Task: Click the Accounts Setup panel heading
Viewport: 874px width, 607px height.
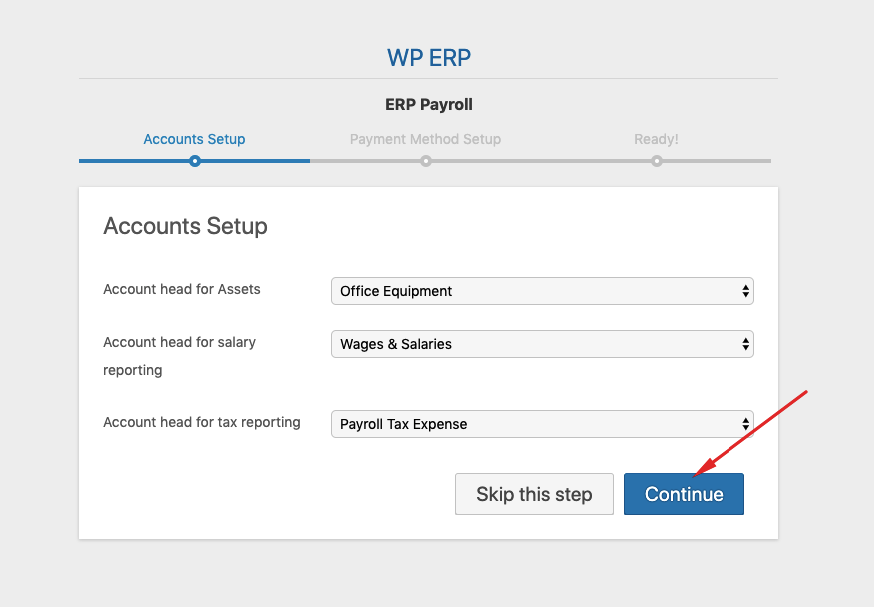Action: pos(185,226)
